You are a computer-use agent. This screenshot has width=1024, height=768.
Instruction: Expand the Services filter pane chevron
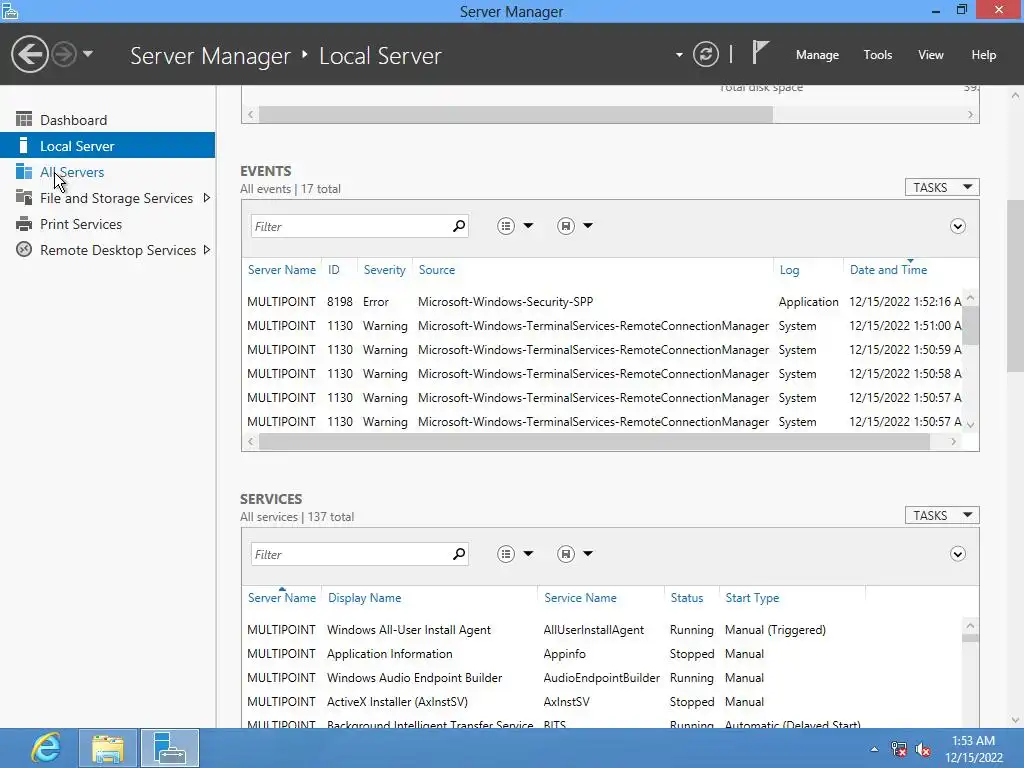[x=957, y=554]
